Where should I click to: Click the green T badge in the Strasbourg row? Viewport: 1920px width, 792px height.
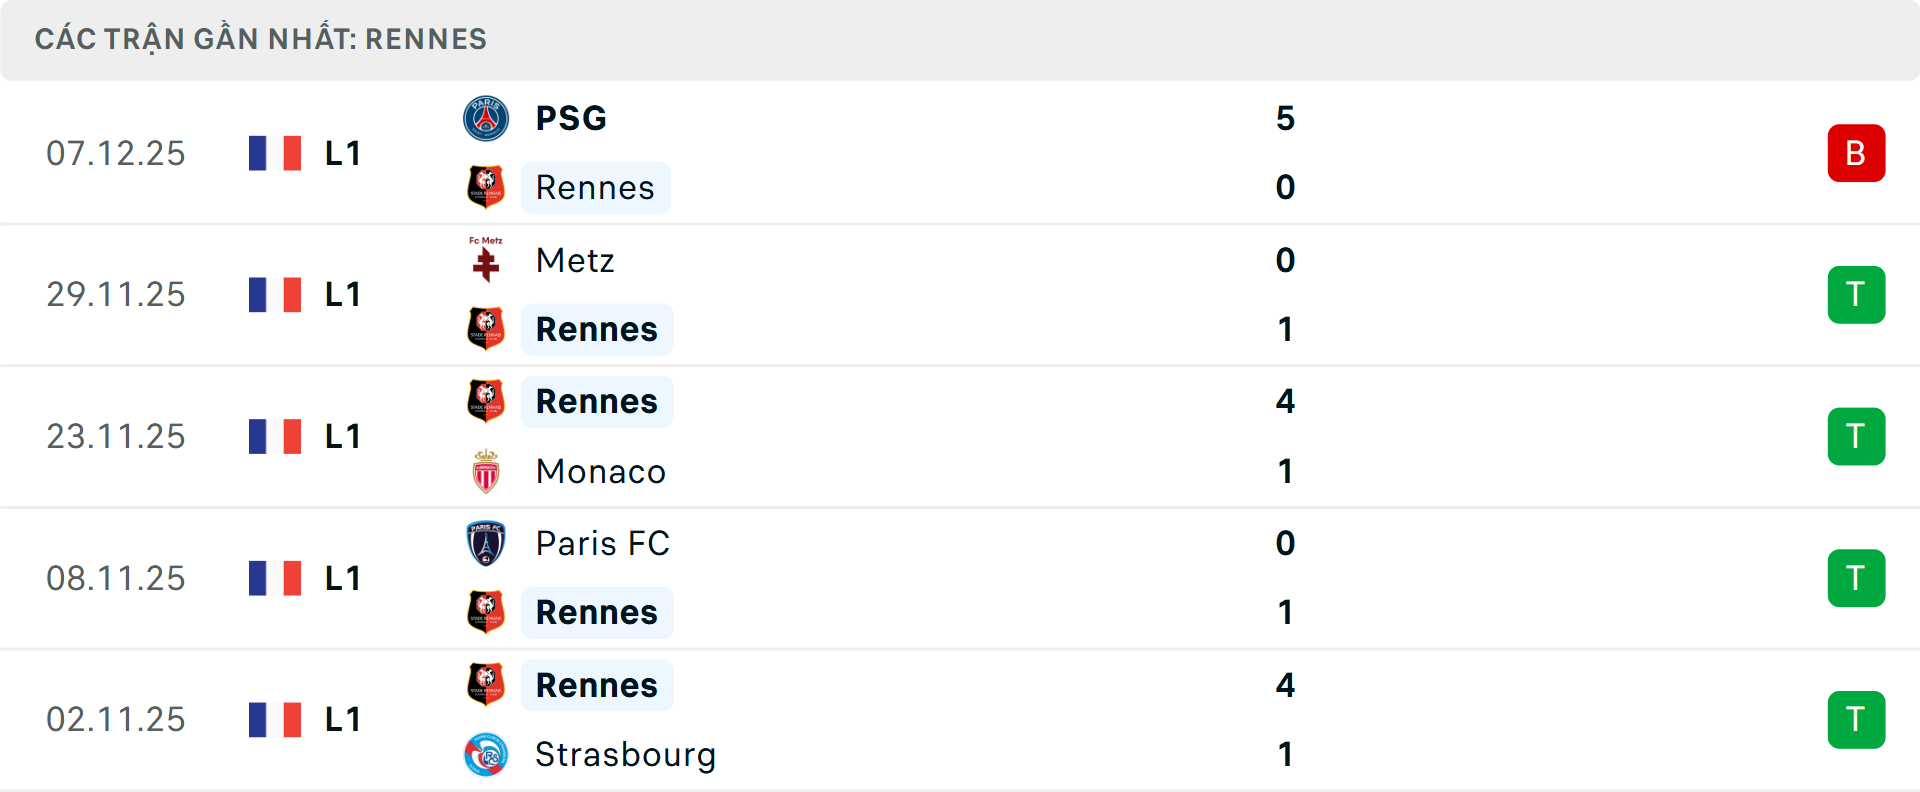[1856, 719]
